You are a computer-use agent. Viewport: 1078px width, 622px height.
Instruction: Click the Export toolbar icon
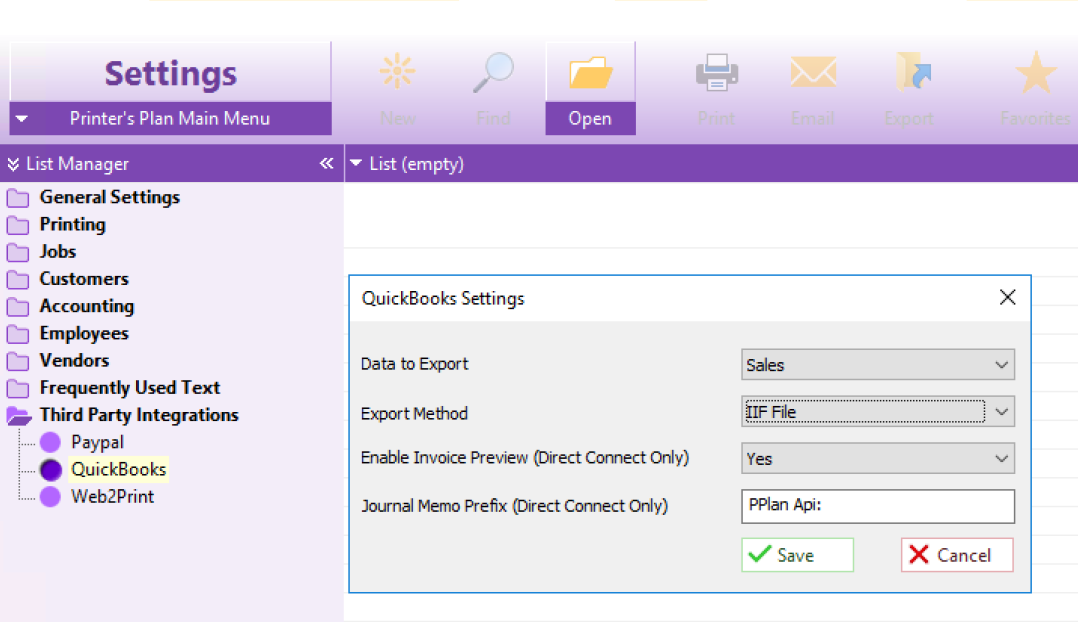(914, 72)
